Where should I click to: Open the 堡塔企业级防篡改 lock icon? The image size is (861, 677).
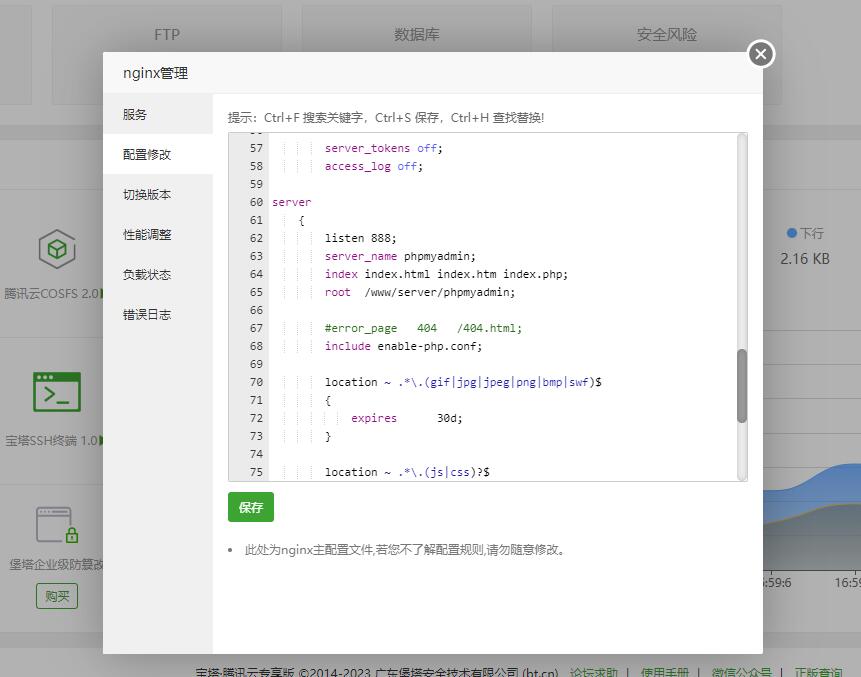tap(56, 524)
